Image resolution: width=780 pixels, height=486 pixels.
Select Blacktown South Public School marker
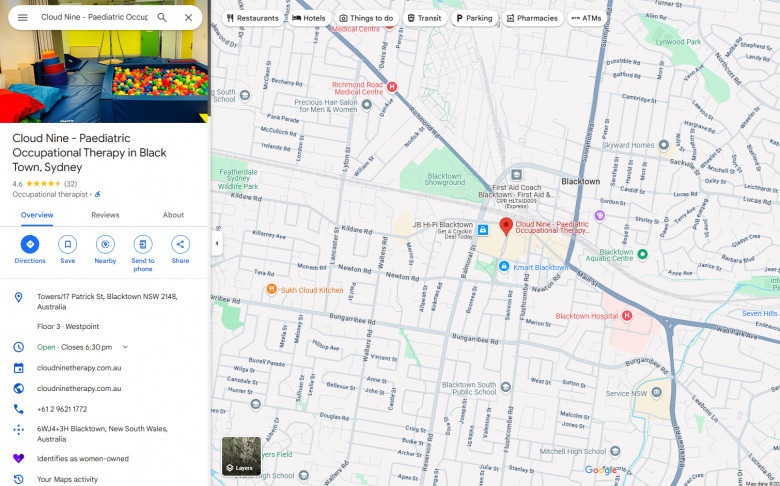[x=505, y=387]
